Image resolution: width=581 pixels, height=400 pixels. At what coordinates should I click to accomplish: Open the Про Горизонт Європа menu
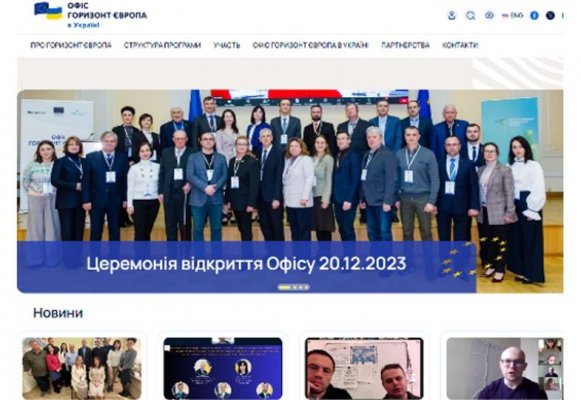tap(71, 45)
